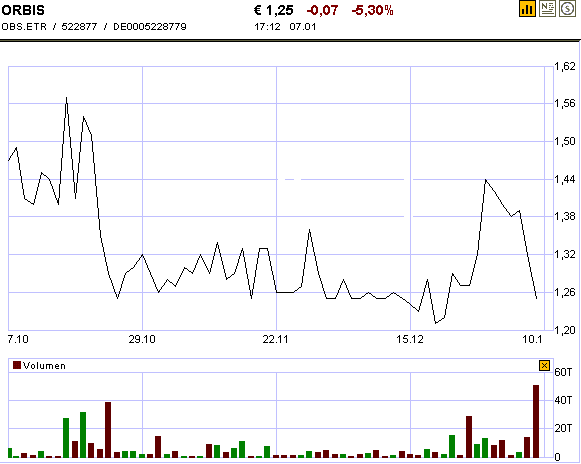
Task: Click the 1,20 price axis label
Action: tap(565, 330)
